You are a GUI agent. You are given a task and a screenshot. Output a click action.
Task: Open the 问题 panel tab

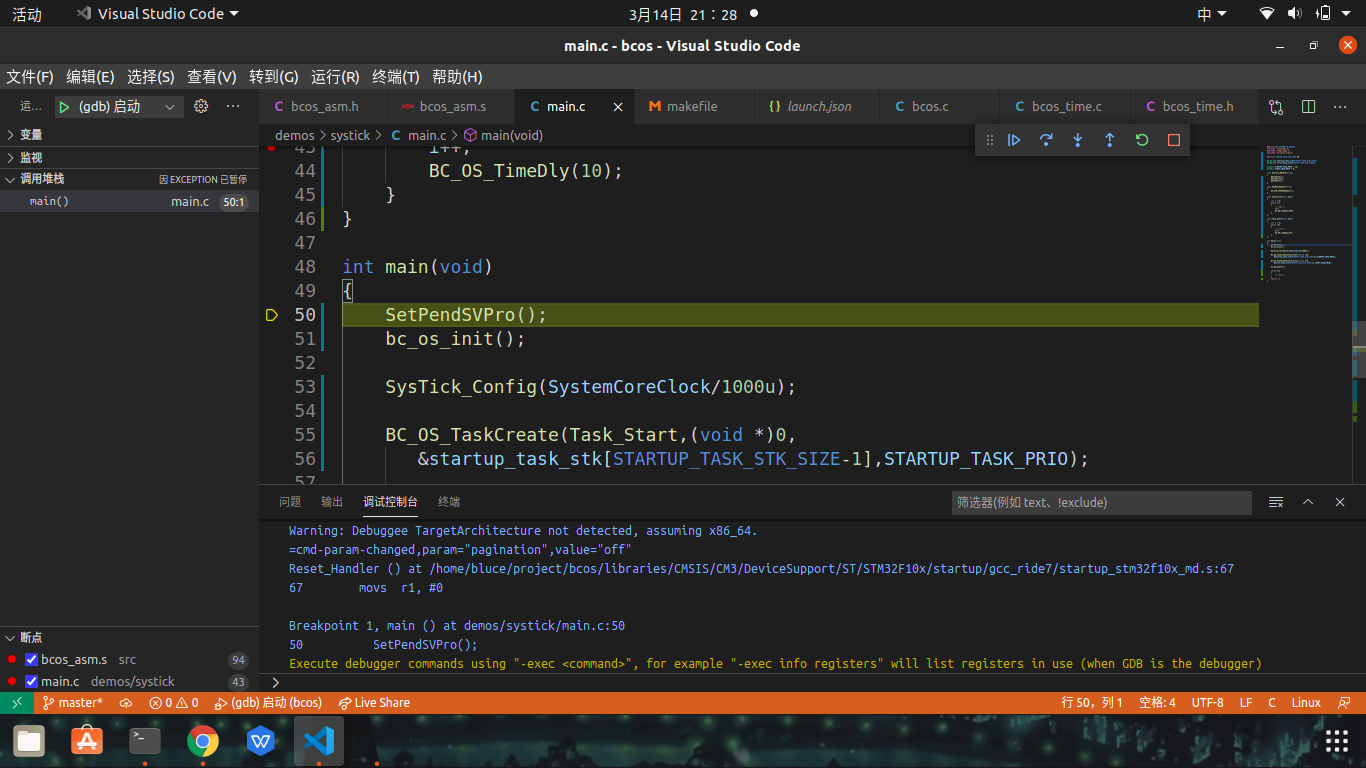click(290, 502)
